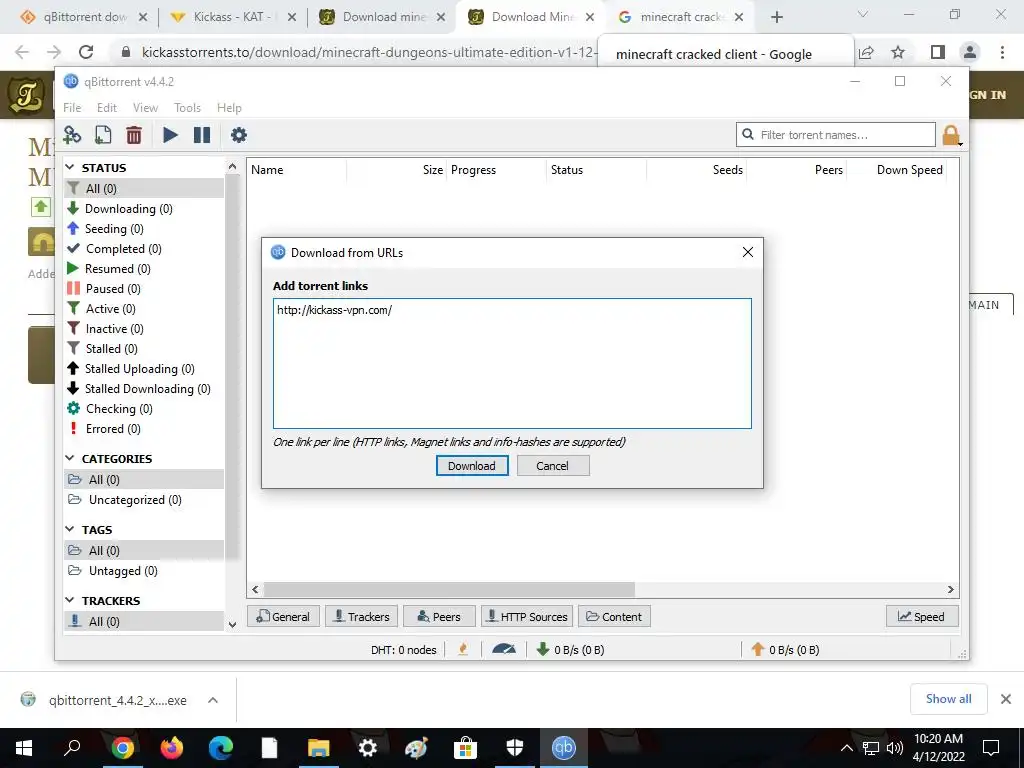Switch to the HTTP Sources tab

tap(527, 616)
